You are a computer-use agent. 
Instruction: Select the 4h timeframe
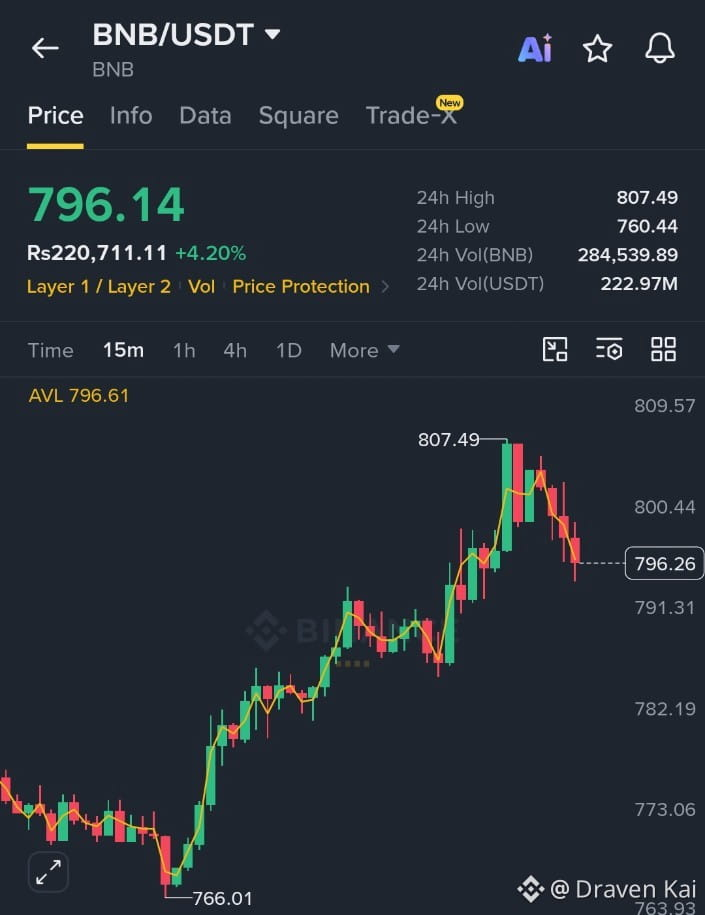(x=235, y=350)
